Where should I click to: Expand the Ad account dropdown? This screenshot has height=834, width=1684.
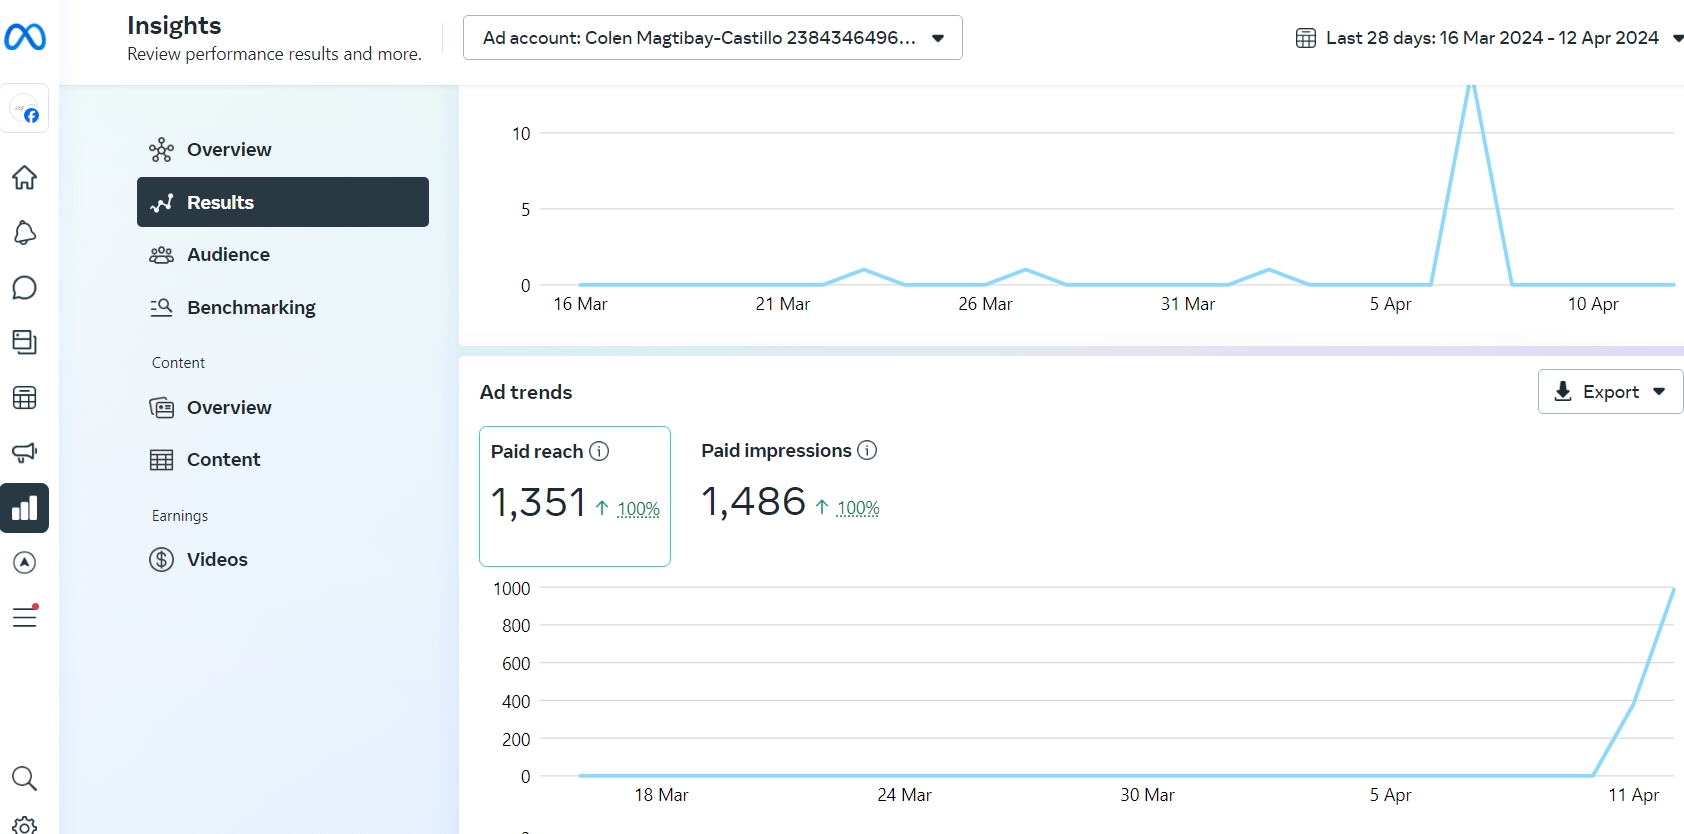click(x=713, y=38)
